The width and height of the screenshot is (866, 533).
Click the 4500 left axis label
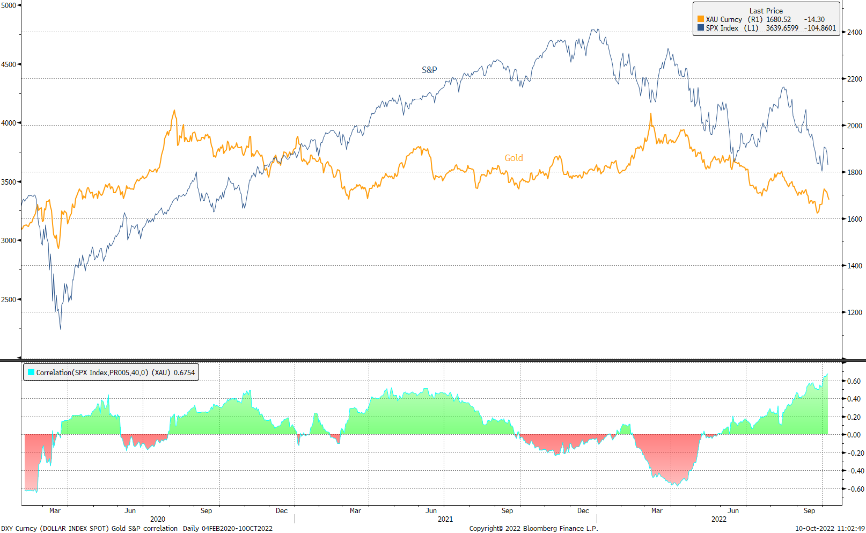click(x=8, y=64)
